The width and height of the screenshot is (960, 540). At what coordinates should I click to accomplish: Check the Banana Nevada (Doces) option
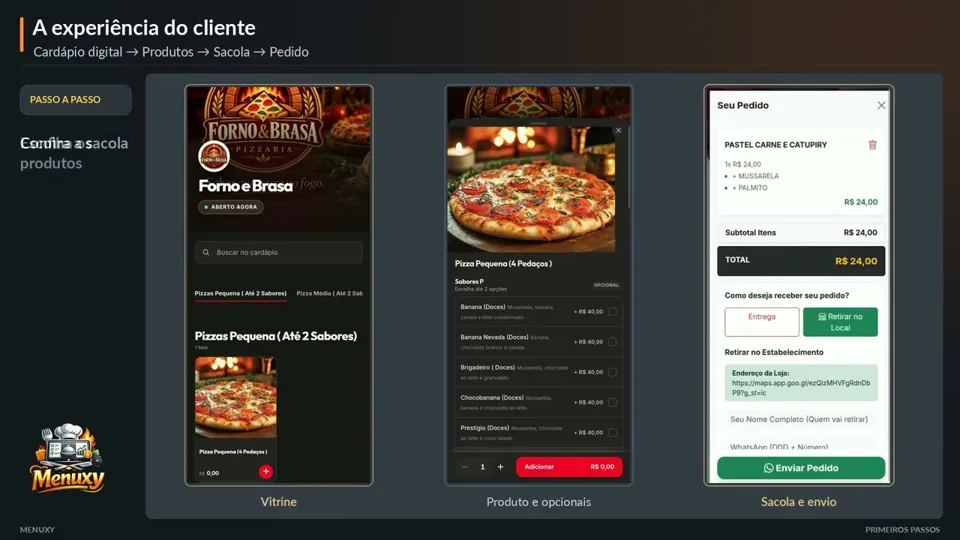[x=612, y=342]
